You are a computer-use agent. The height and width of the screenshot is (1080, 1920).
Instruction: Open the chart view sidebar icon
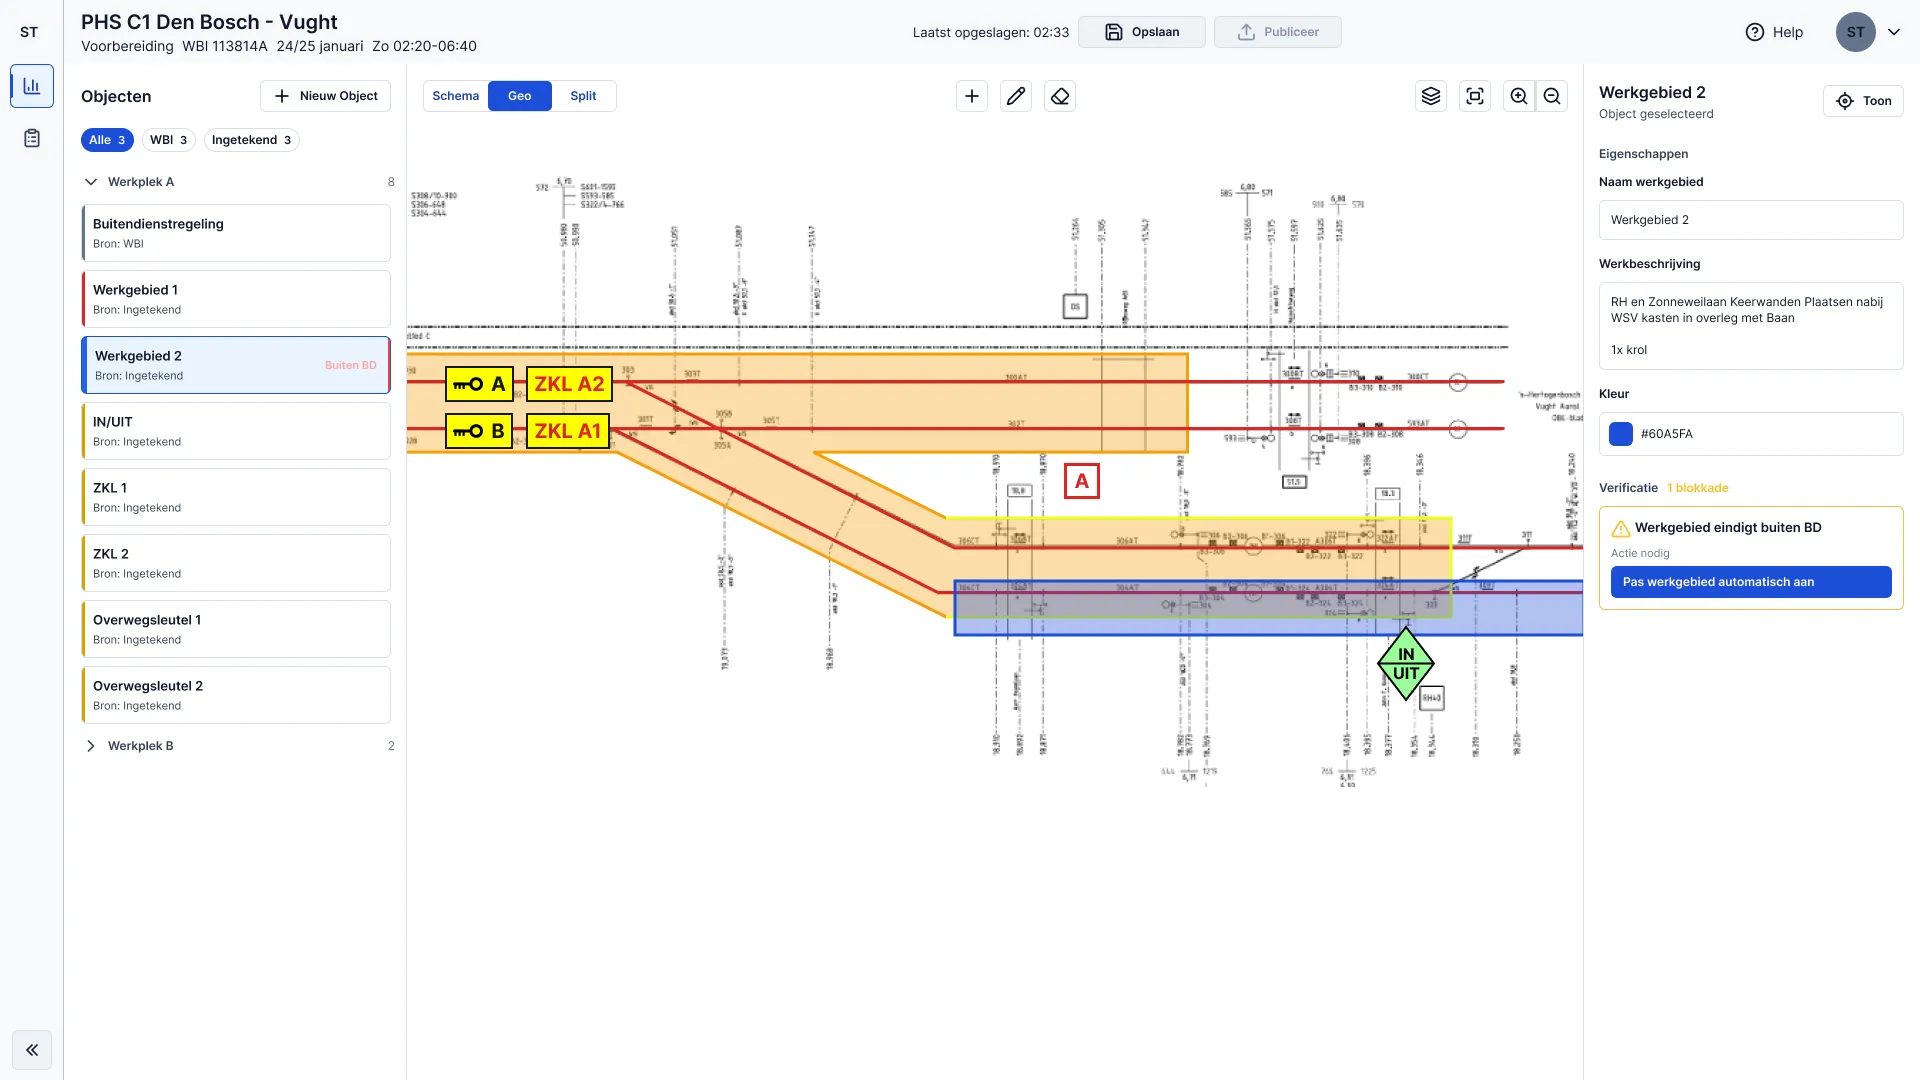pyautogui.click(x=32, y=86)
